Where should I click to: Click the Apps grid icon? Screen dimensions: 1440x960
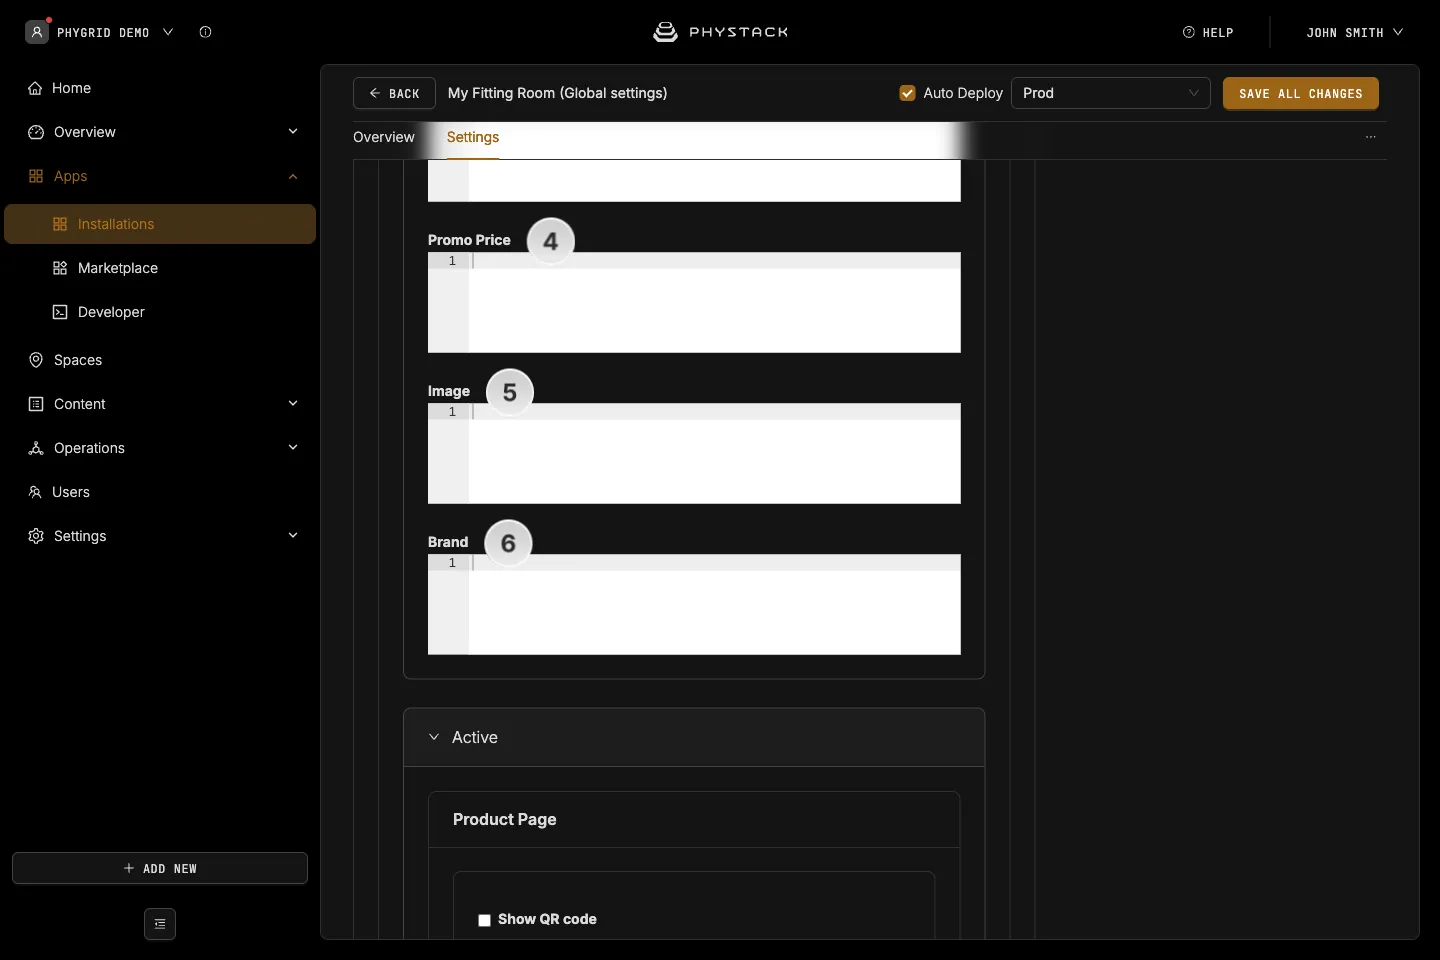tap(36, 176)
